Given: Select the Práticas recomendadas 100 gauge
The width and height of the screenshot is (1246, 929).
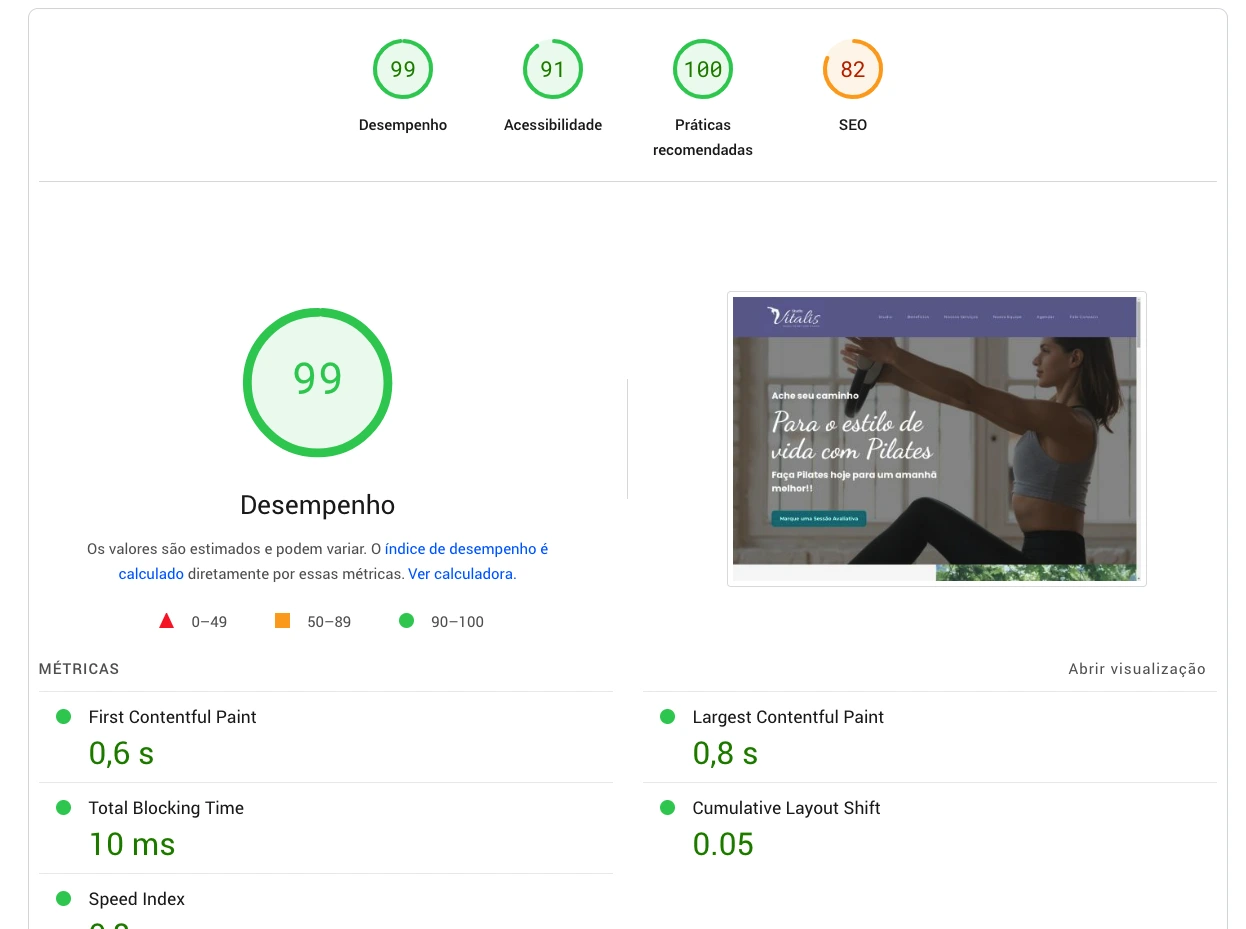Looking at the screenshot, I should [703, 70].
